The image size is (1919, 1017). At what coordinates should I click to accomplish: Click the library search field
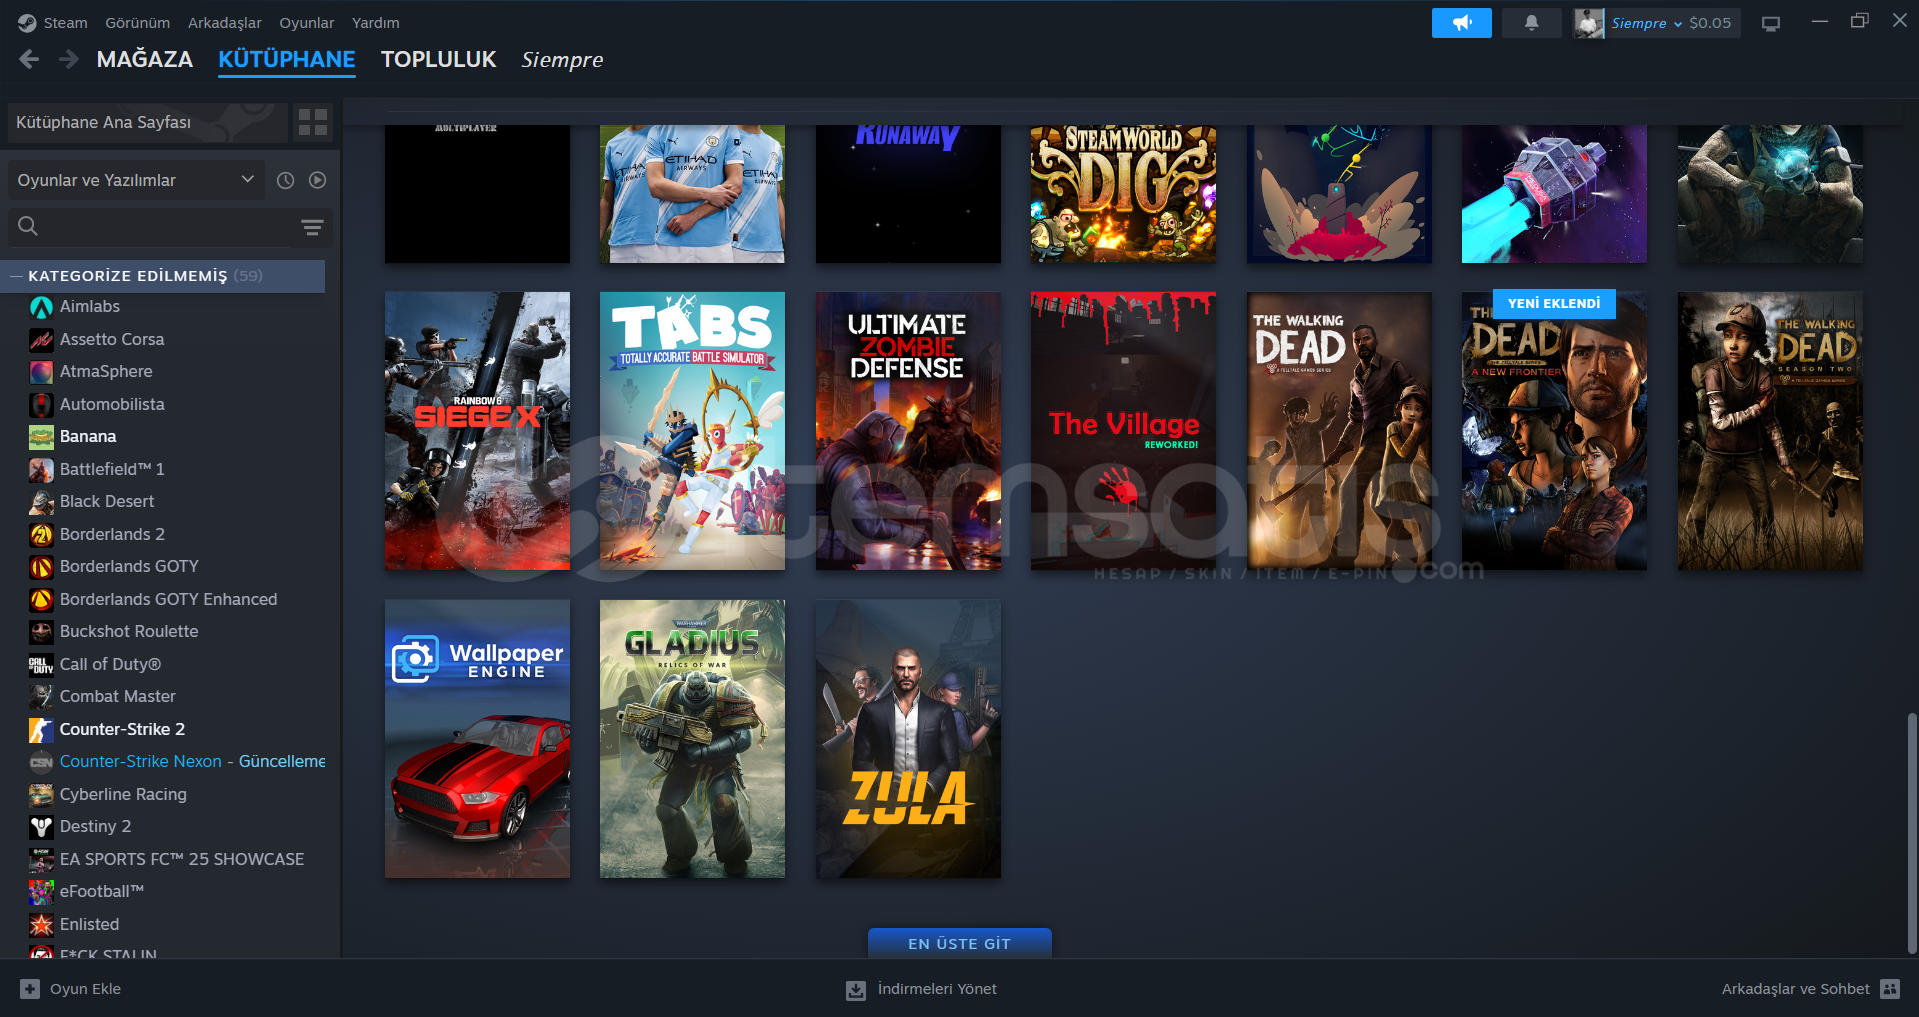(x=160, y=227)
